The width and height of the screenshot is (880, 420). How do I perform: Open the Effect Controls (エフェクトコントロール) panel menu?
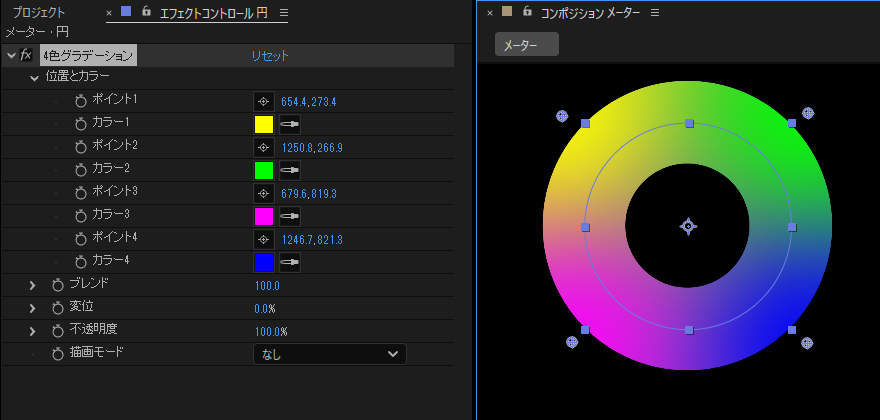tap(284, 13)
